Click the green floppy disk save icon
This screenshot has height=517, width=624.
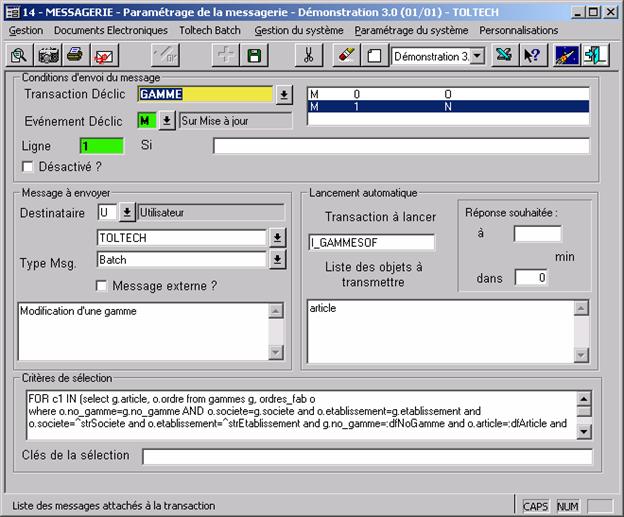(x=254, y=56)
